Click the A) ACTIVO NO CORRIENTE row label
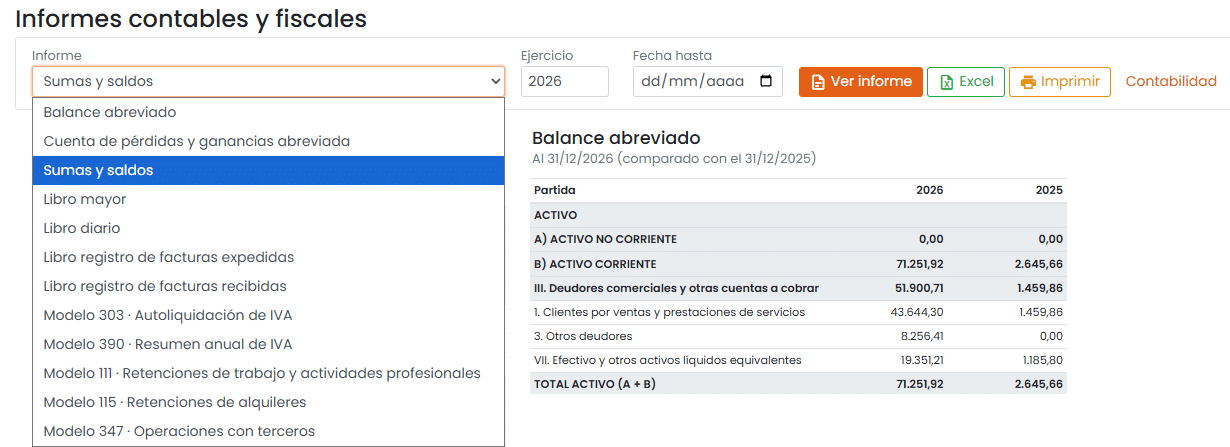Screen dimensions: 1230x447 coord(605,239)
